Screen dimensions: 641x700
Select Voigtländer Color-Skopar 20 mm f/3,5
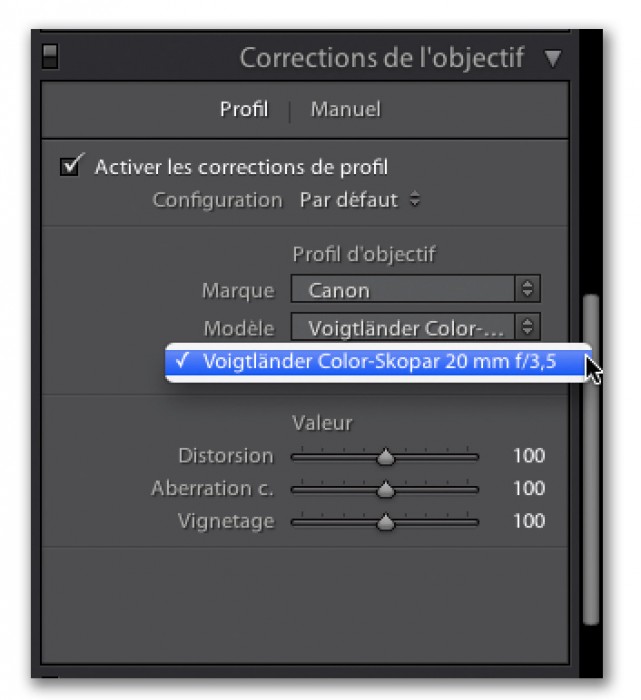click(x=377, y=362)
